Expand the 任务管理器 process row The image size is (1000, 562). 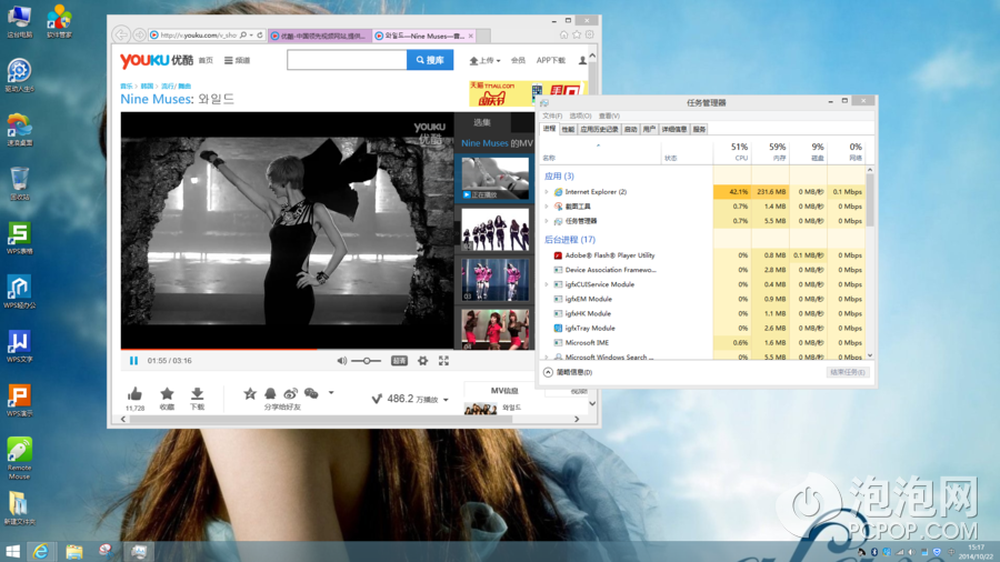coord(547,221)
